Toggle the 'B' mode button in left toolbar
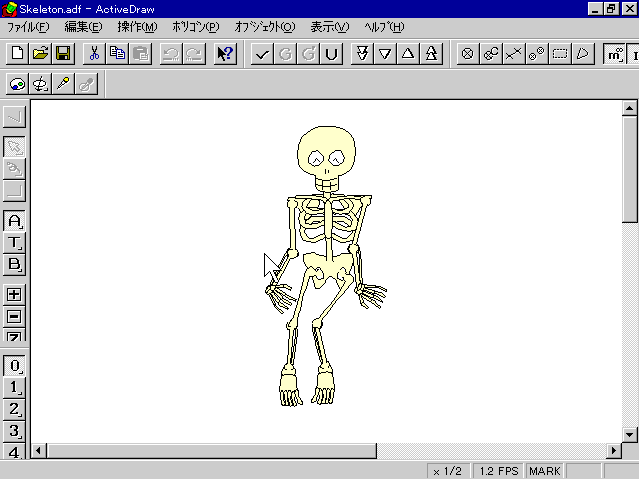 tap(14, 265)
